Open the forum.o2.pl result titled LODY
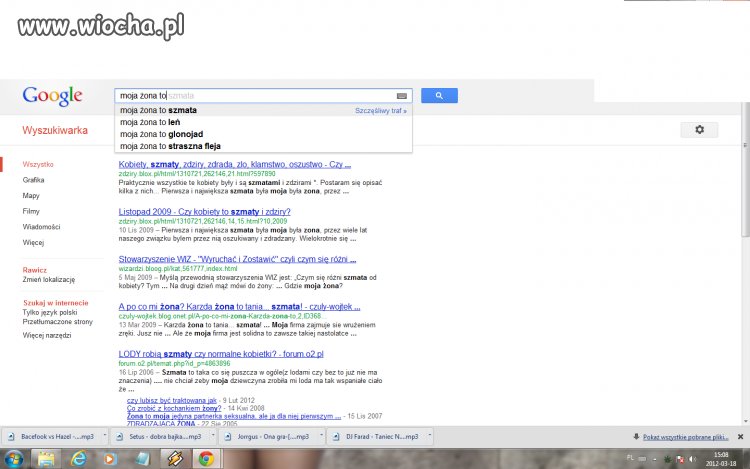Image resolution: width=750 pixels, height=469 pixels. (x=221, y=354)
